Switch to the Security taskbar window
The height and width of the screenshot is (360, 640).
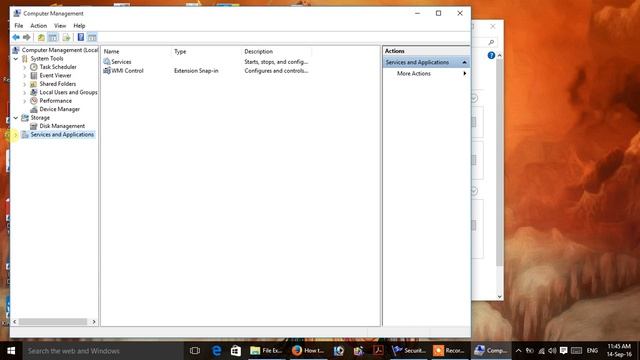(x=409, y=351)
